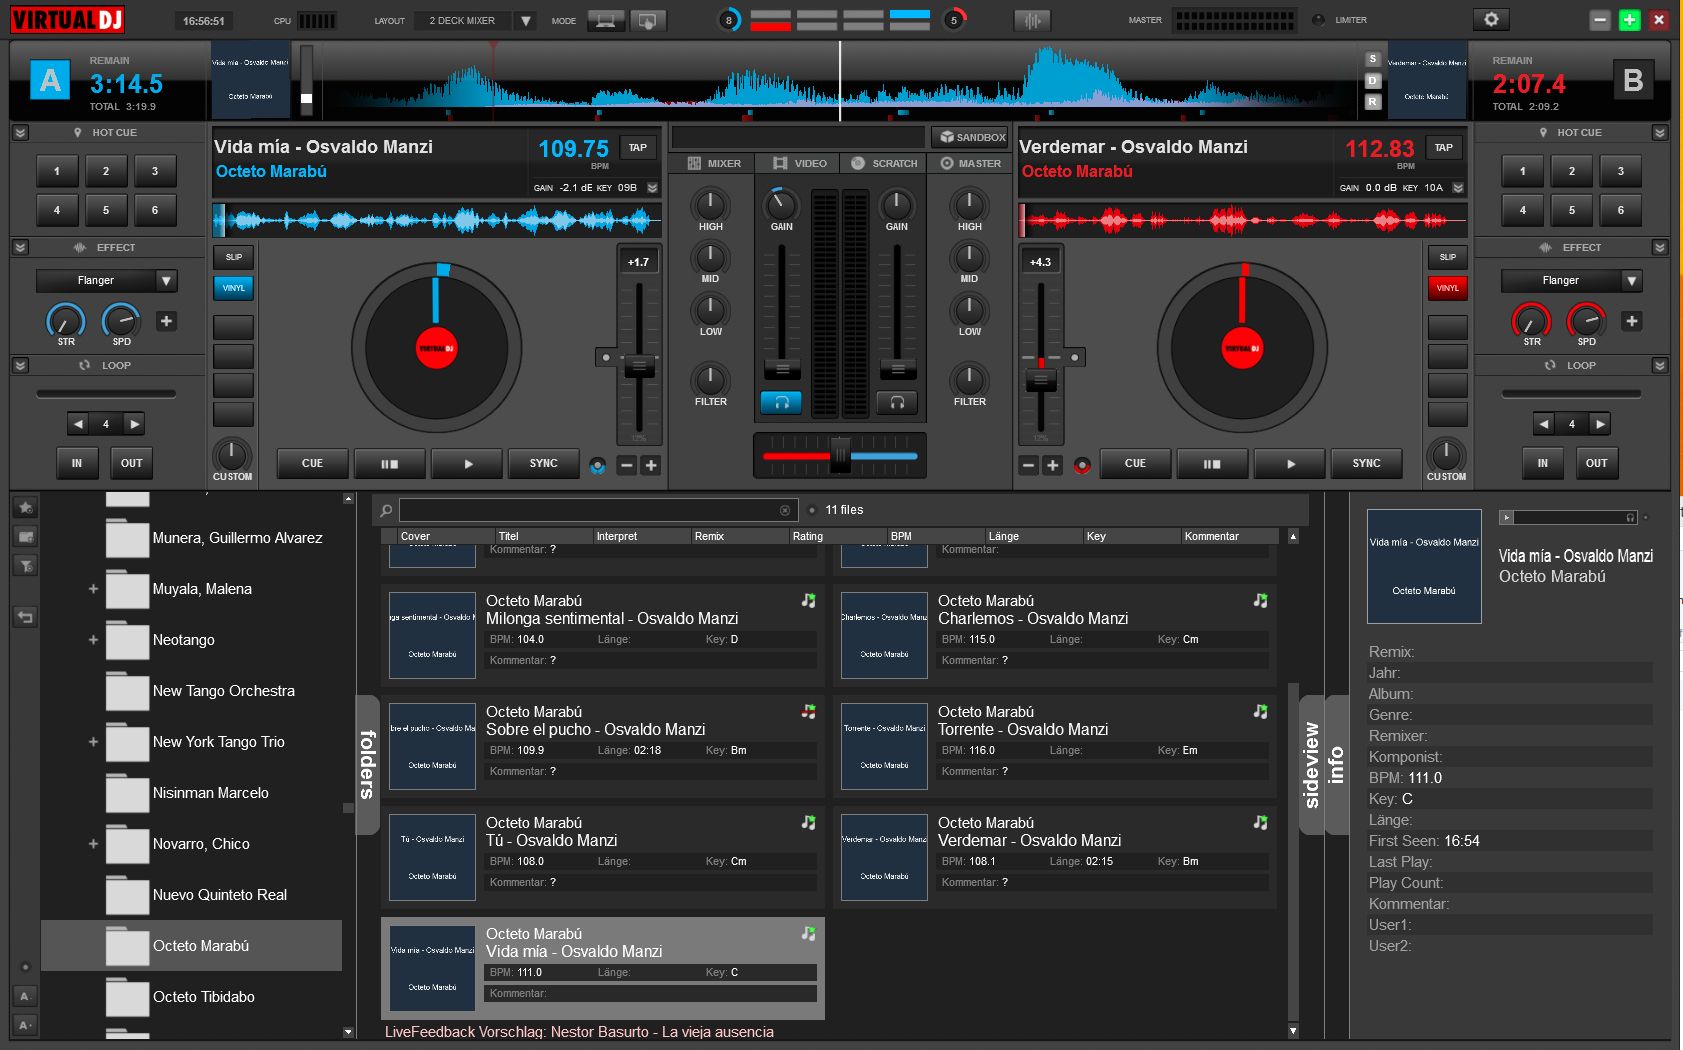This screenshot has width=1683, height=1050.
Task: Add an effect slot on deck B plus icon
Action: [1632, 321]
